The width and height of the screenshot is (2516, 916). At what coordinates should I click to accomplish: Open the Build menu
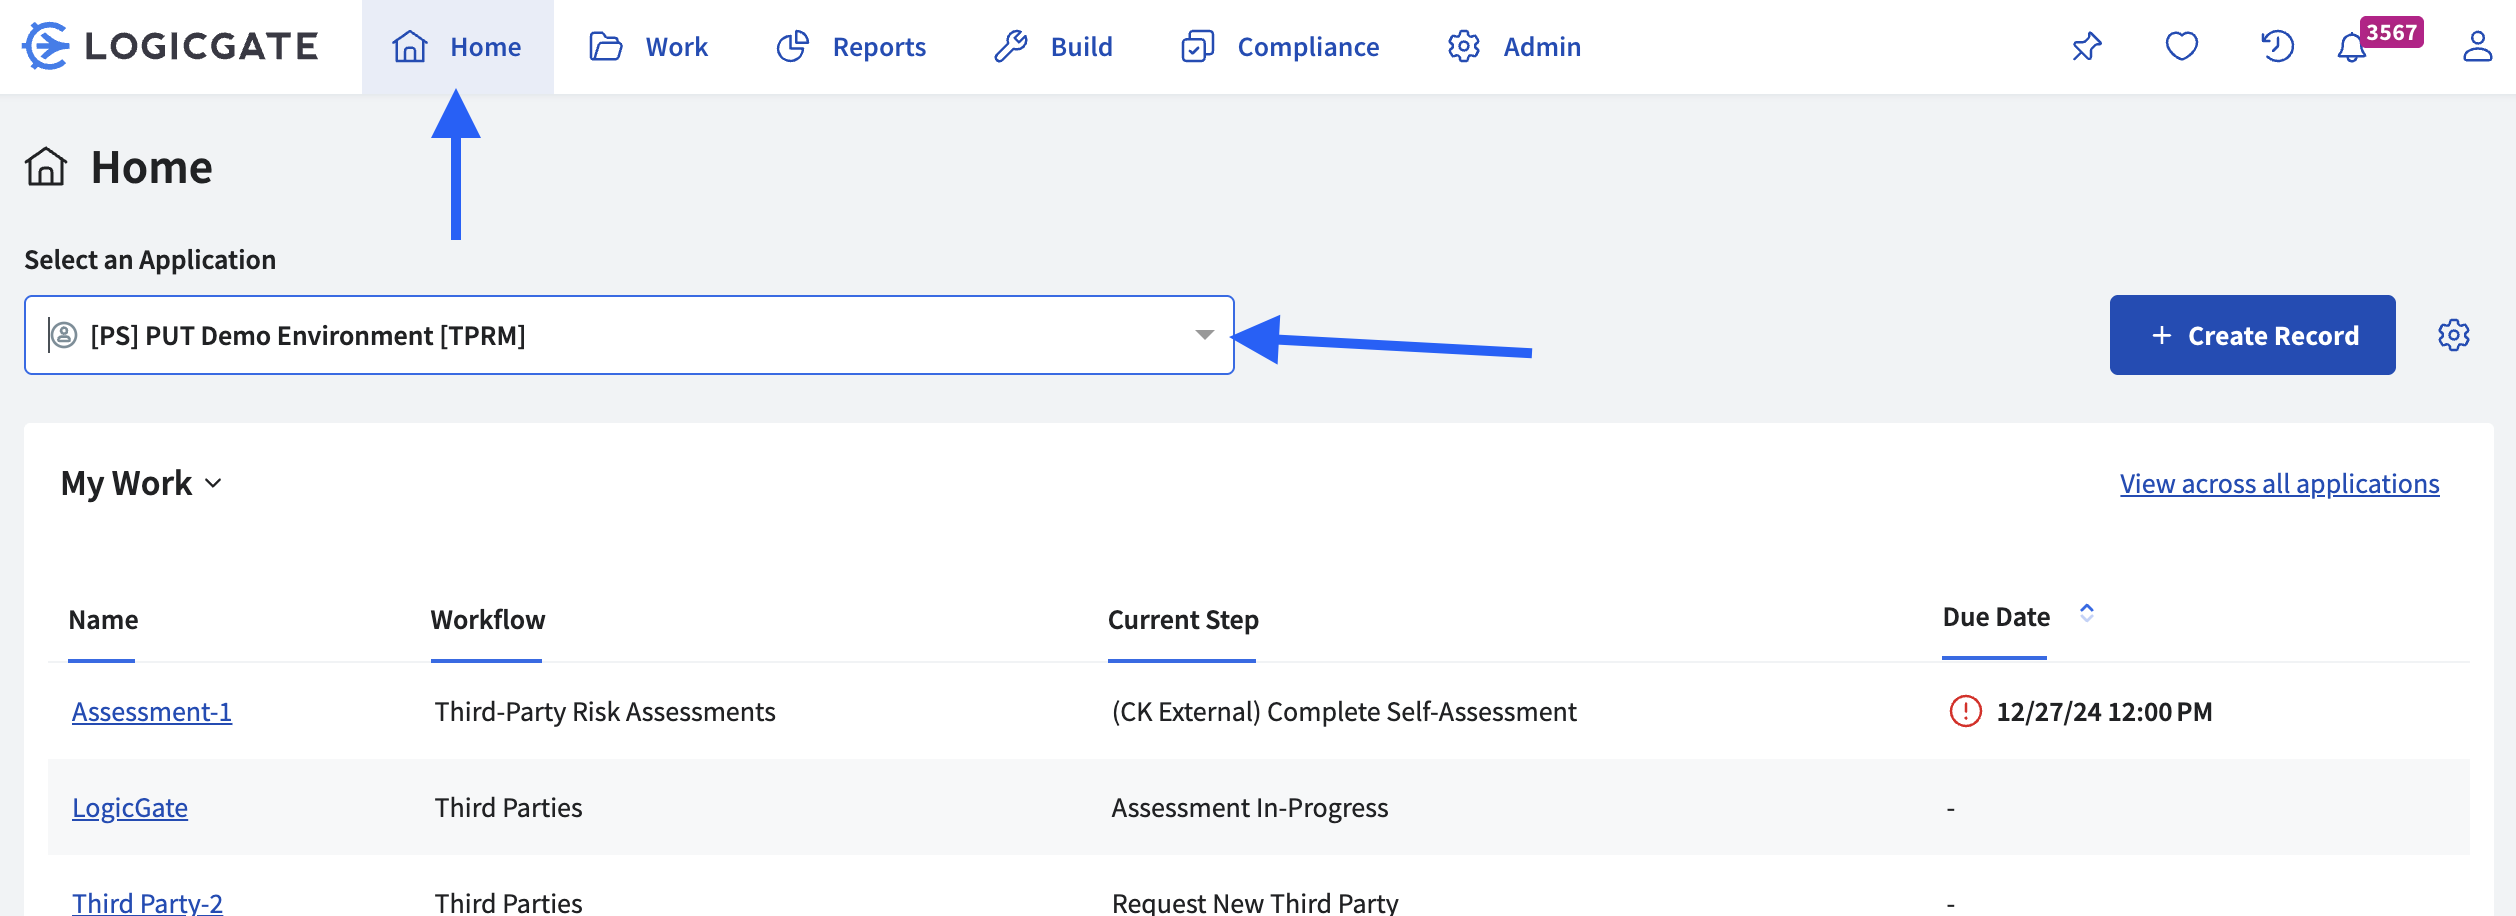1053,47
